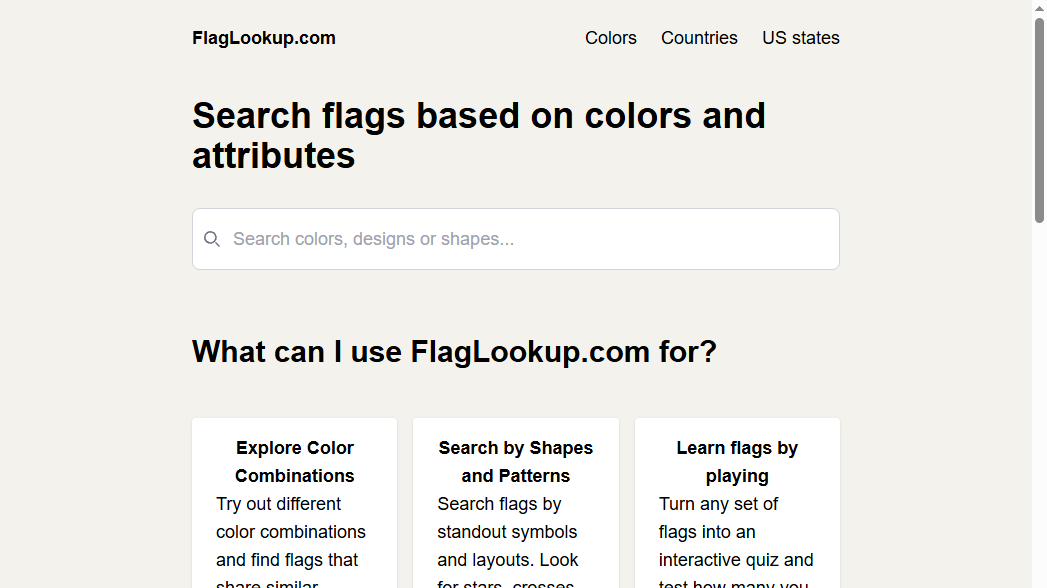Image resolution: width=1047 pixels, height=588 pixels.
Task: Click the scrollbar up arrow
Action: tap(1039, 8)
